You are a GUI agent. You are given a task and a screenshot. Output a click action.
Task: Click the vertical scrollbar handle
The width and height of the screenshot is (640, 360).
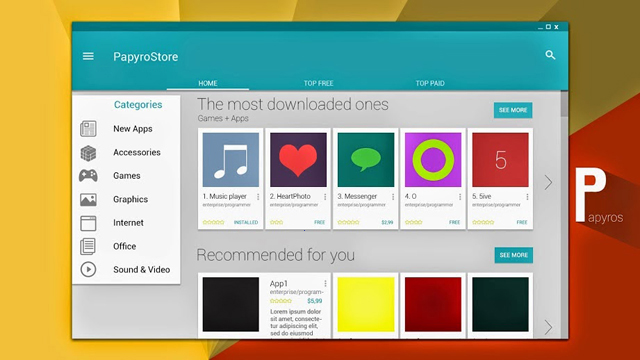564,104
